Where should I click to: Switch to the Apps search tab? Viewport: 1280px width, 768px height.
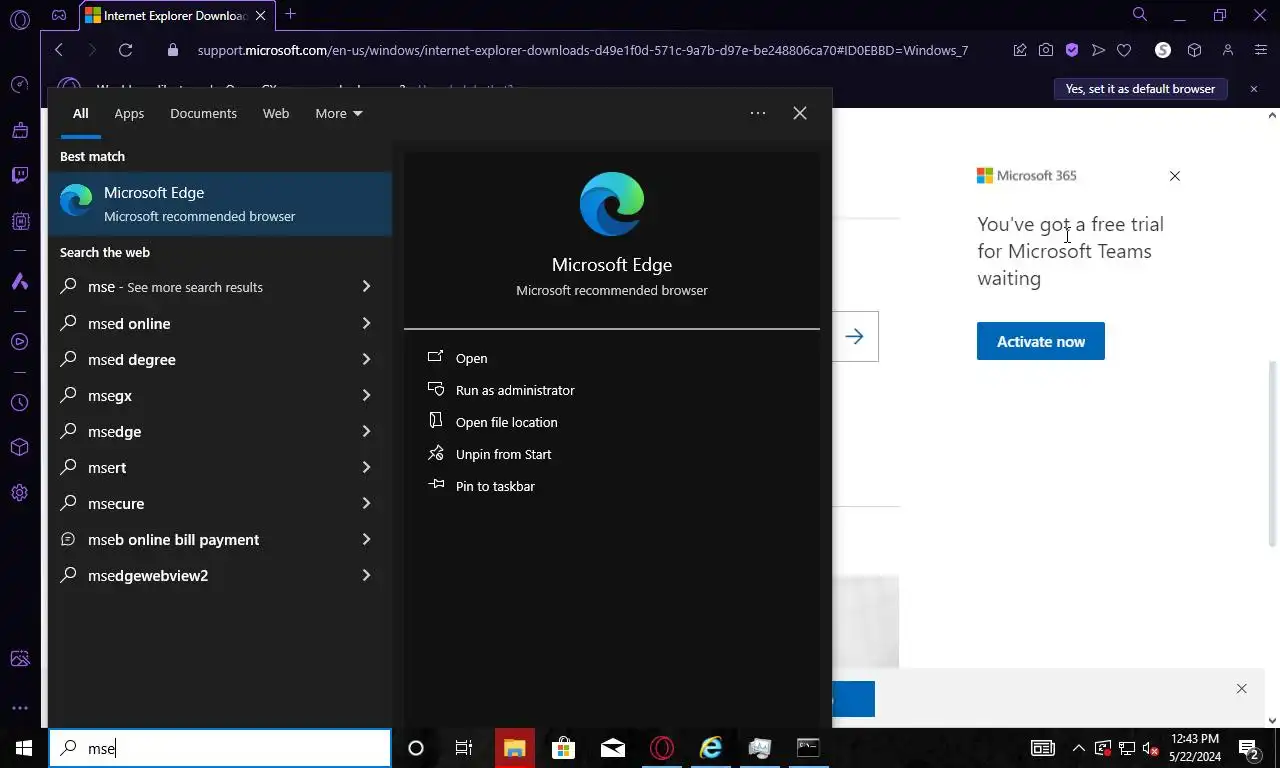[x=129, y=113]
